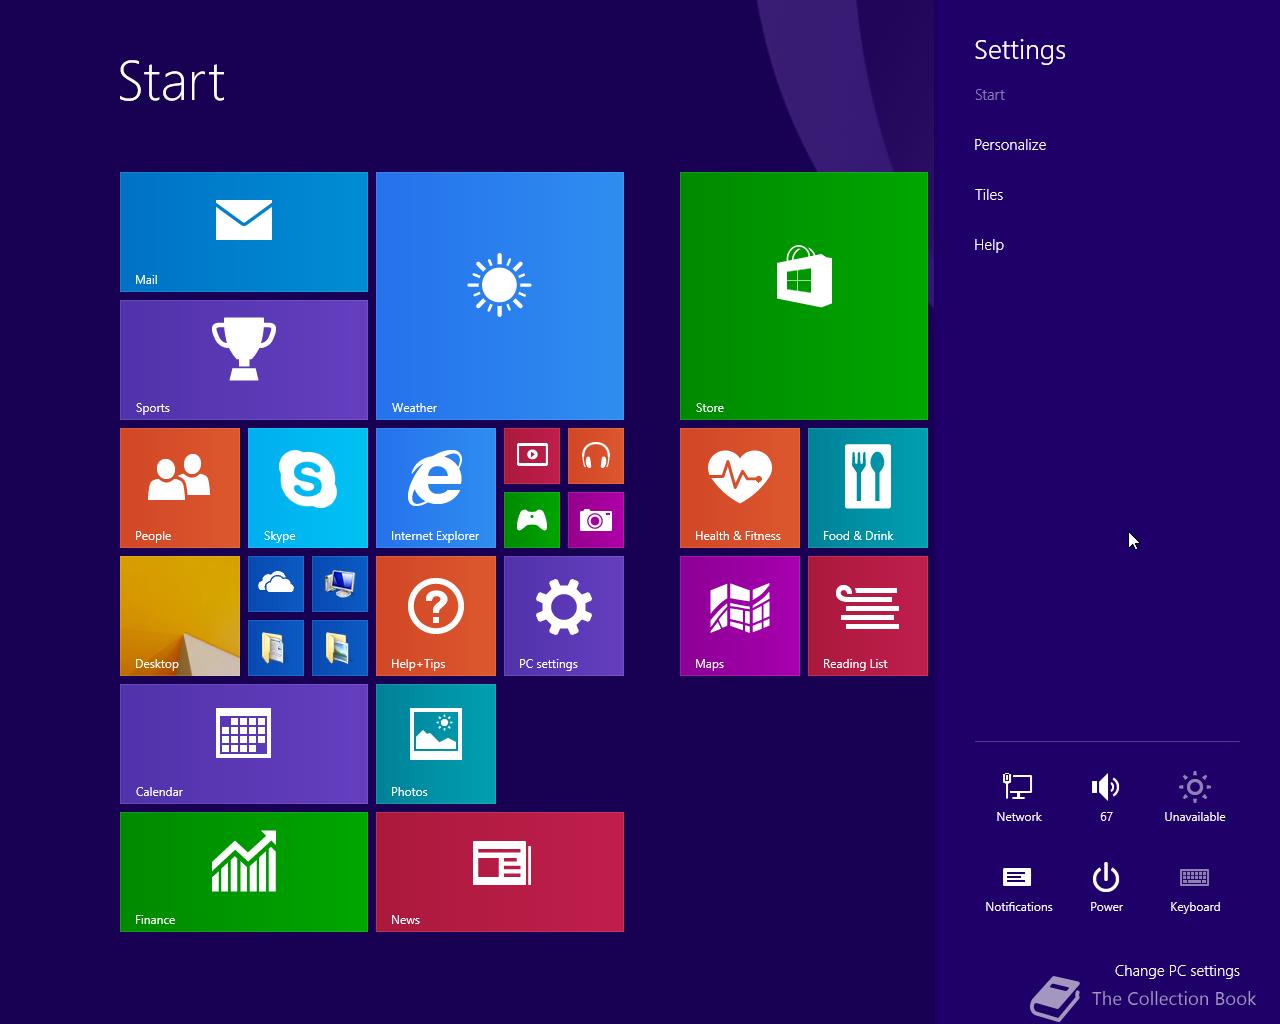The width and height of the screenshot is (1280, 1024).
Task: Open the Internet Explorer tile
Action: tap(436, 488)
